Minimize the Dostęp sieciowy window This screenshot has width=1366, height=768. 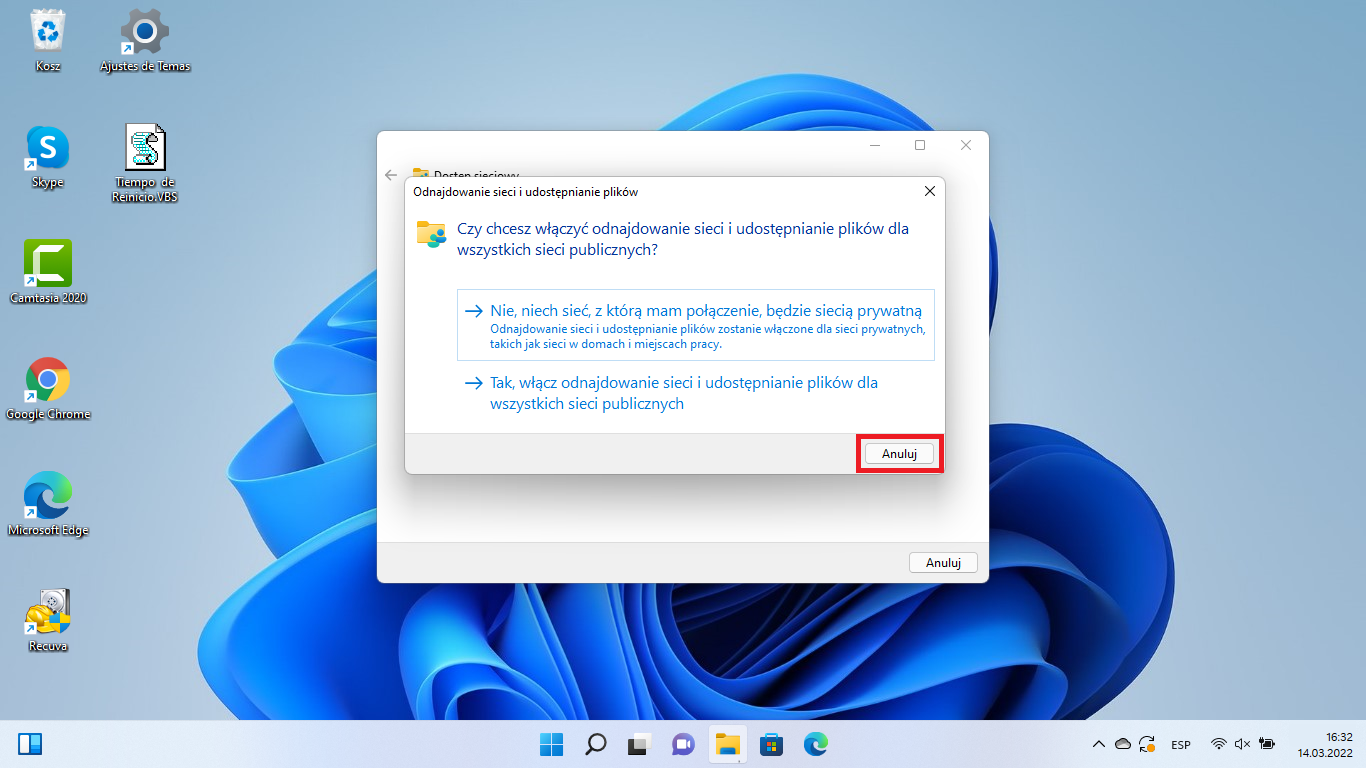875,145
